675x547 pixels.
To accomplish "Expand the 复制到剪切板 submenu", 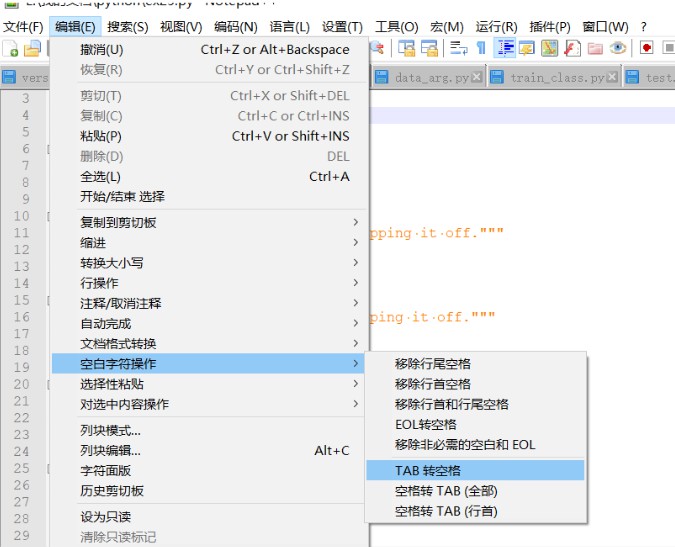I will pos(210,222).
